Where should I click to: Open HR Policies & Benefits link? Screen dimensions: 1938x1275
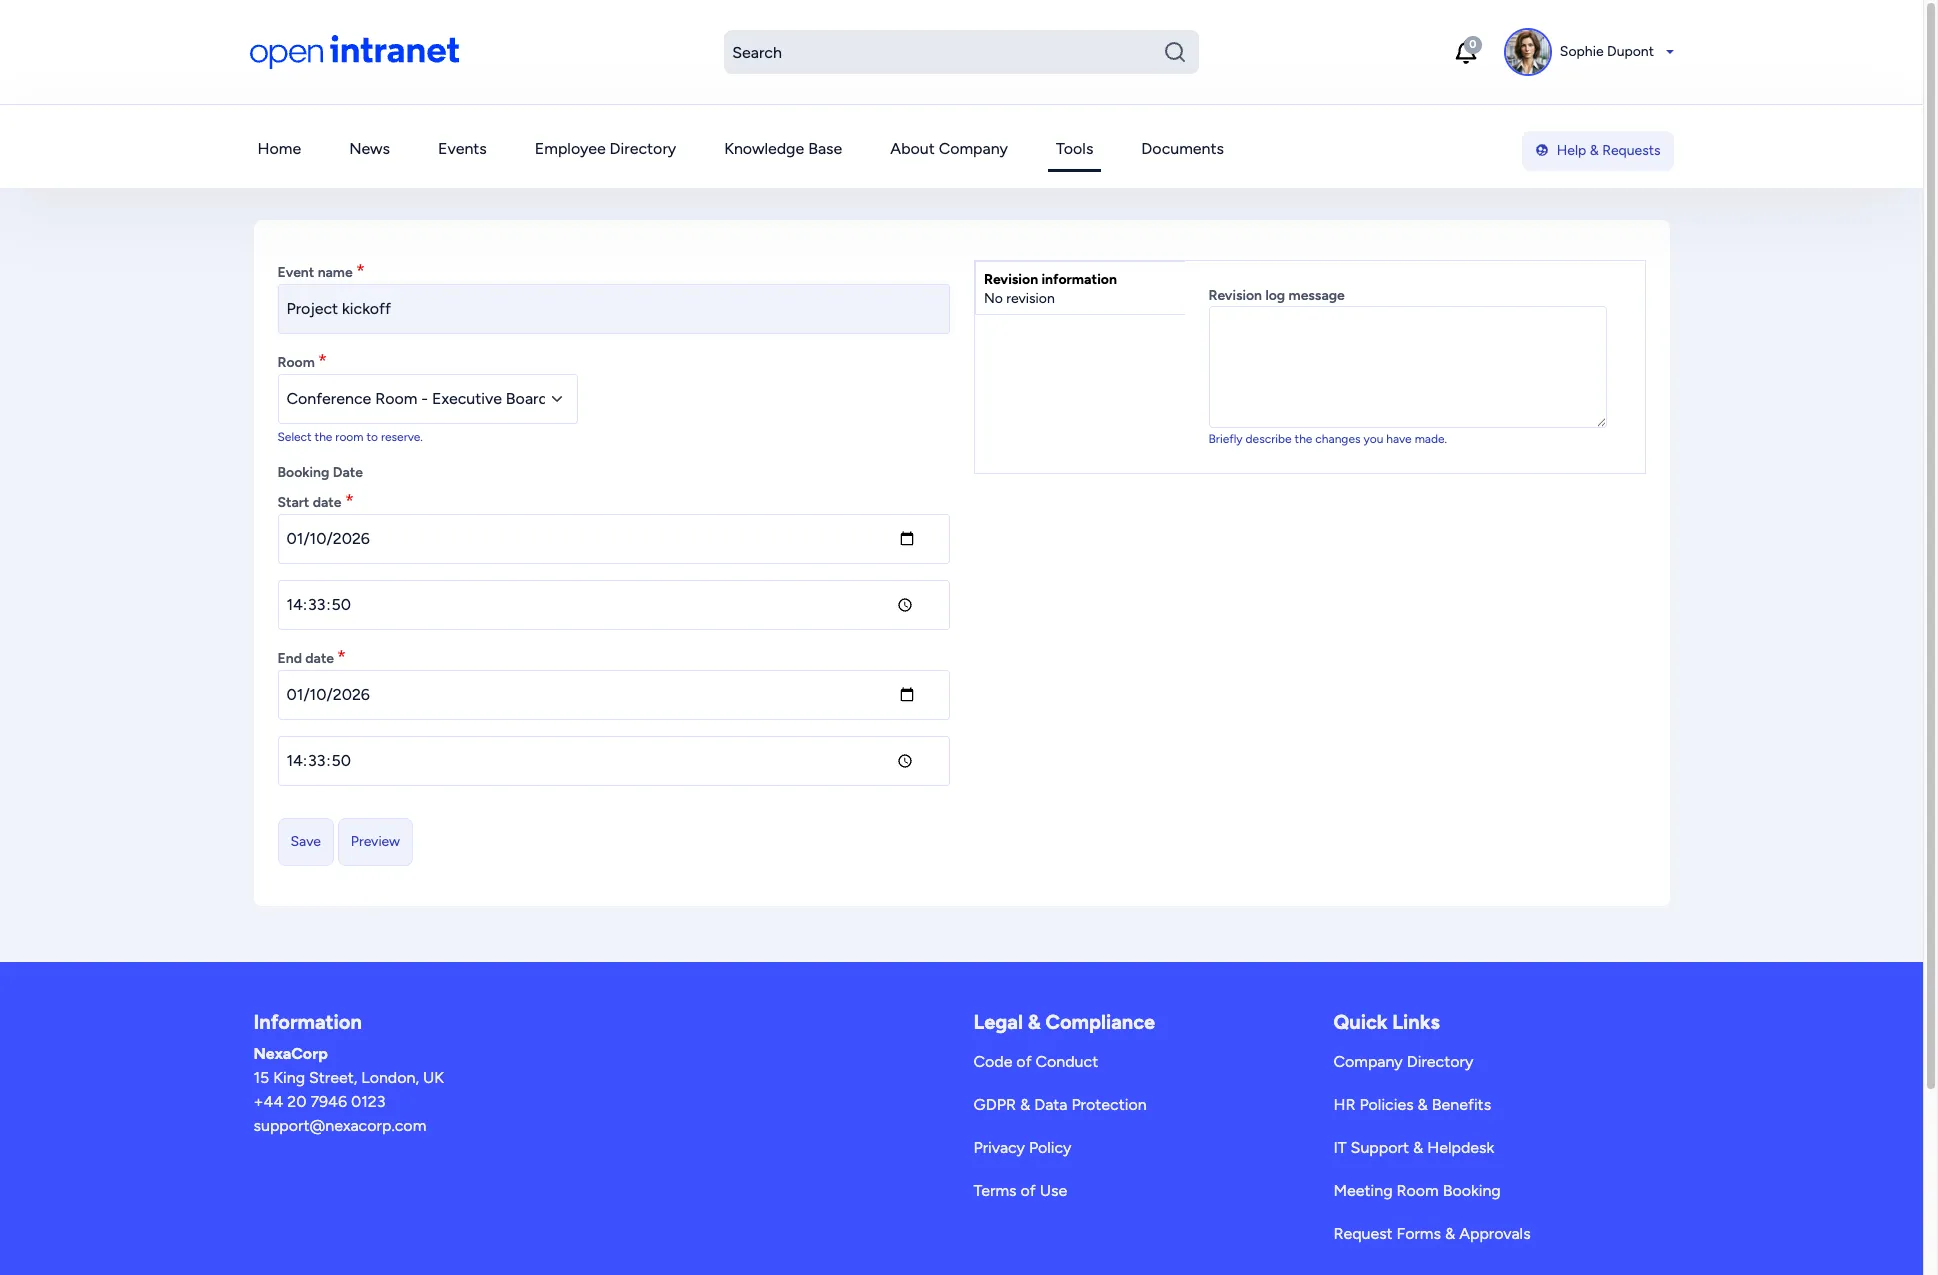coord(1412,1105)
